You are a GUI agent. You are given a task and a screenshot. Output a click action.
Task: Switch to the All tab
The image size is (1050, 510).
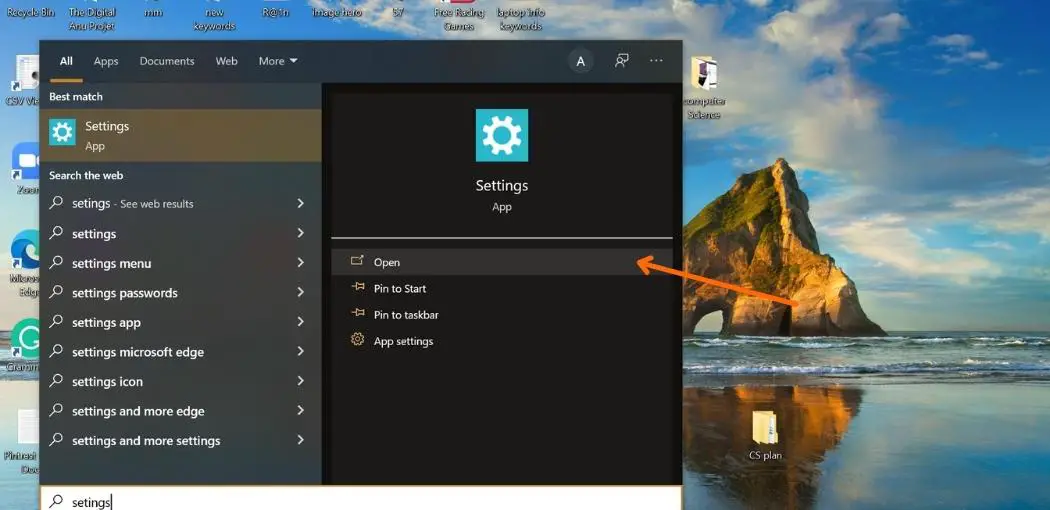pos(66,61)
